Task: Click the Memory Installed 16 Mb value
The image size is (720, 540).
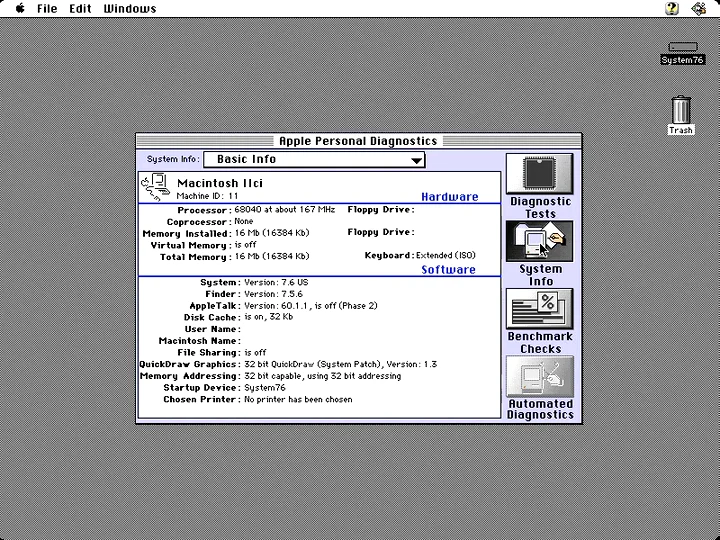Action: click(272, 233)
